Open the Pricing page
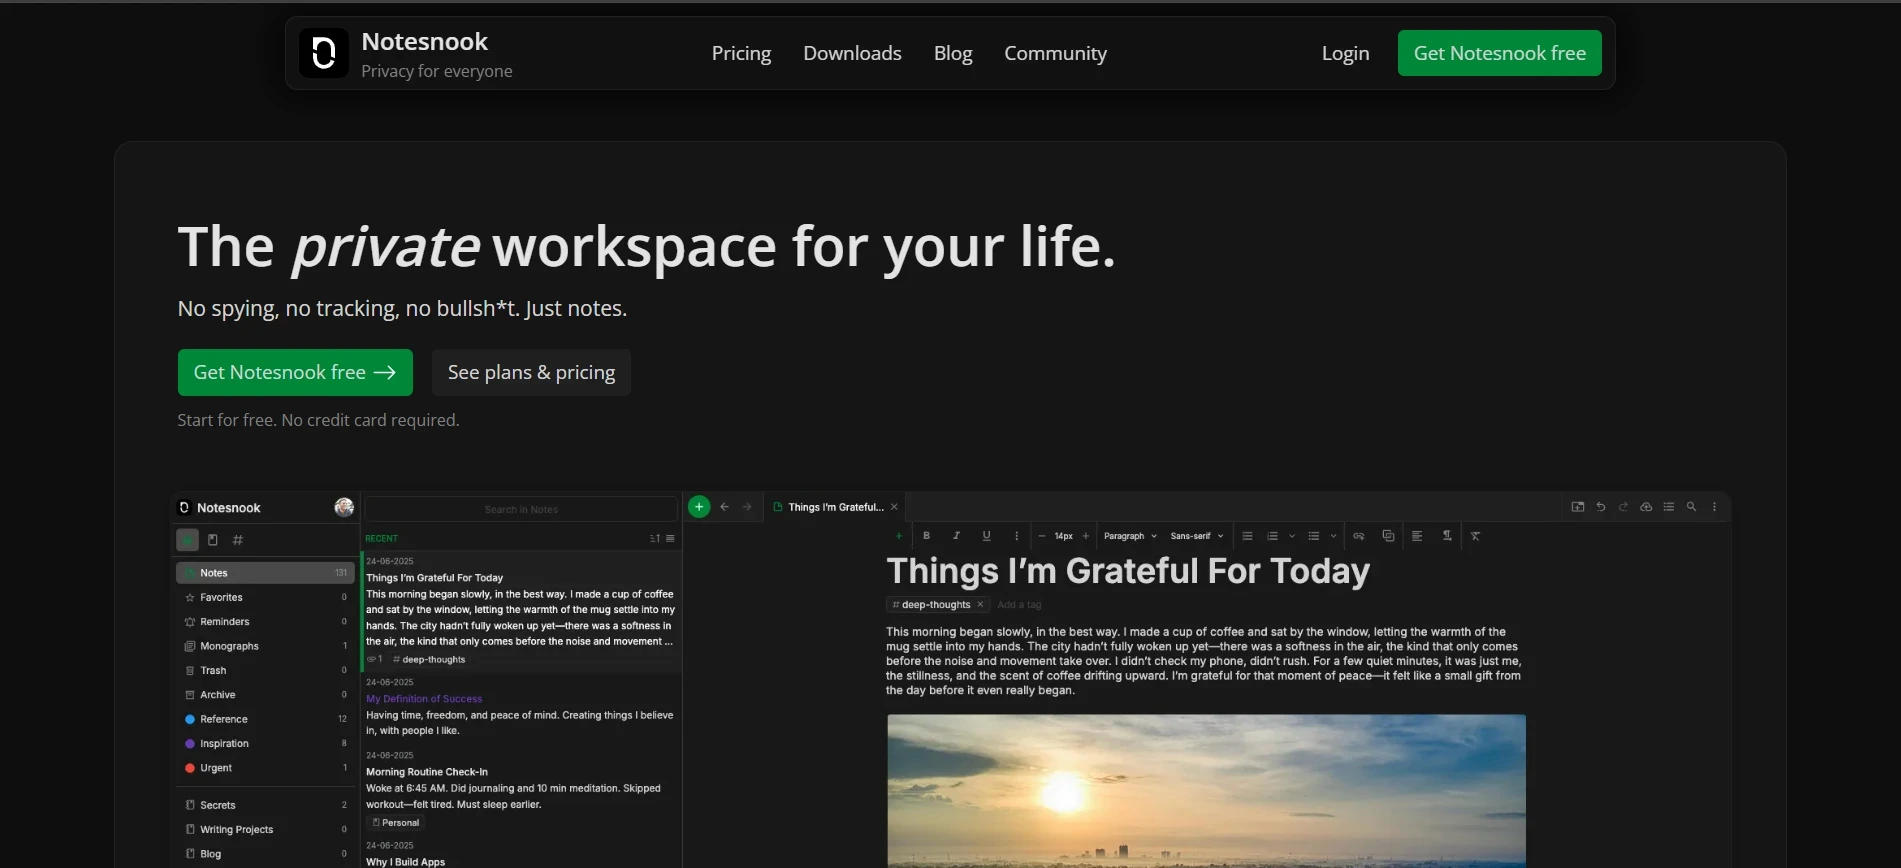This screenshot has height=868, width=1901. (741, 53)
